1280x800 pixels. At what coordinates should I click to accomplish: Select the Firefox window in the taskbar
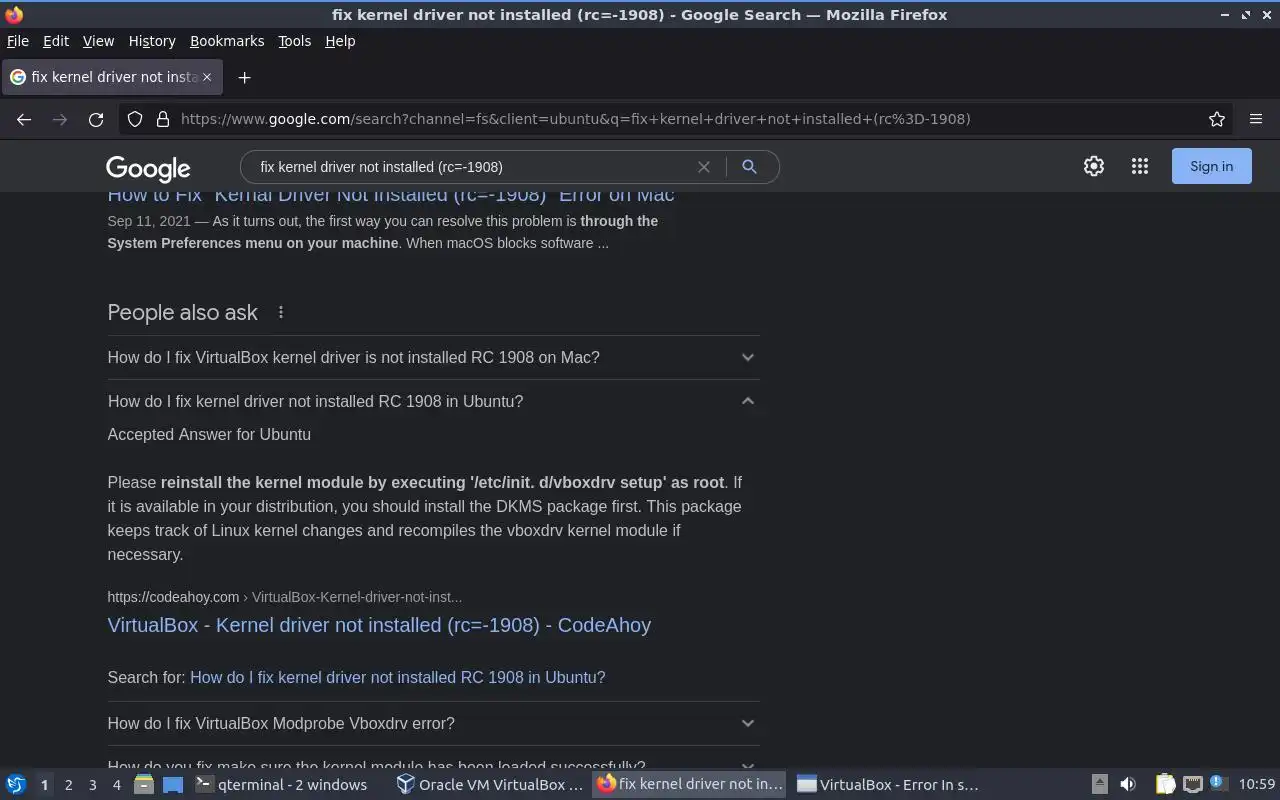click(690, 785)
